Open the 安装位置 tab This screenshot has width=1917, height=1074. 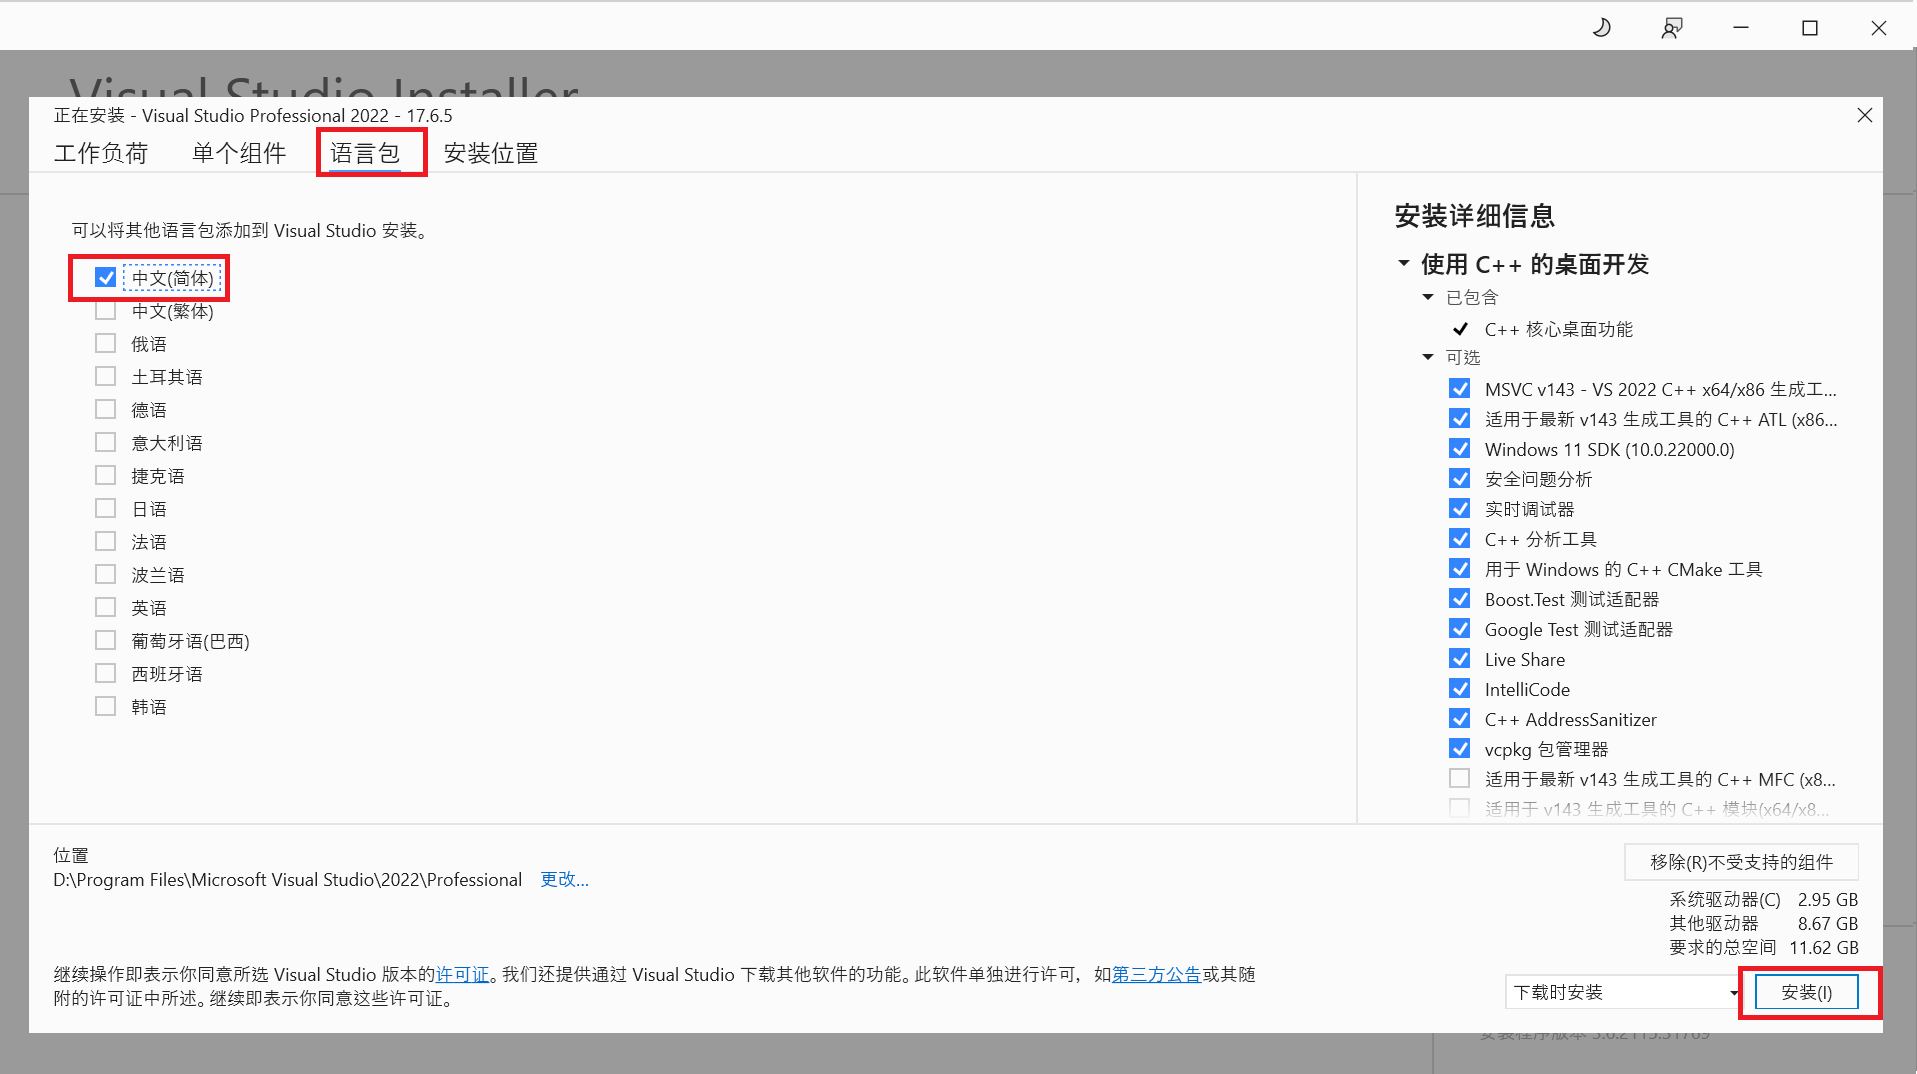491,153
